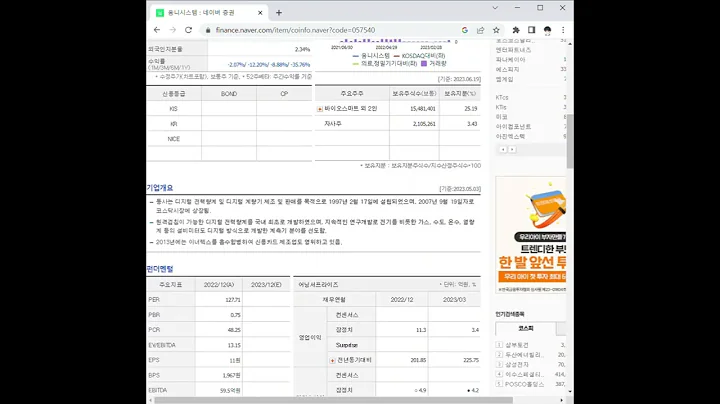The image size is (720, 404).
Task: Open a new tab with the plus button
Action: pos(279,13)
